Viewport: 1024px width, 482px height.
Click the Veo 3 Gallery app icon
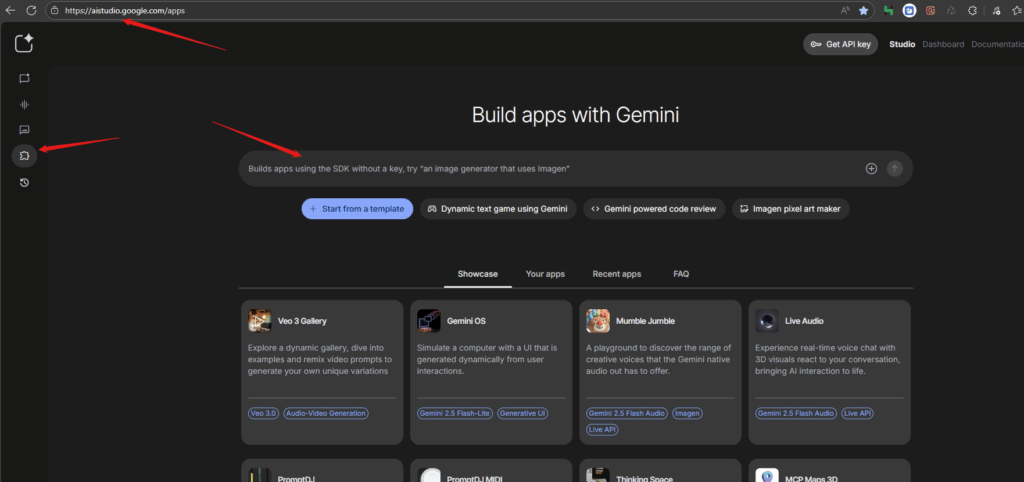click(x=260, y=321)
